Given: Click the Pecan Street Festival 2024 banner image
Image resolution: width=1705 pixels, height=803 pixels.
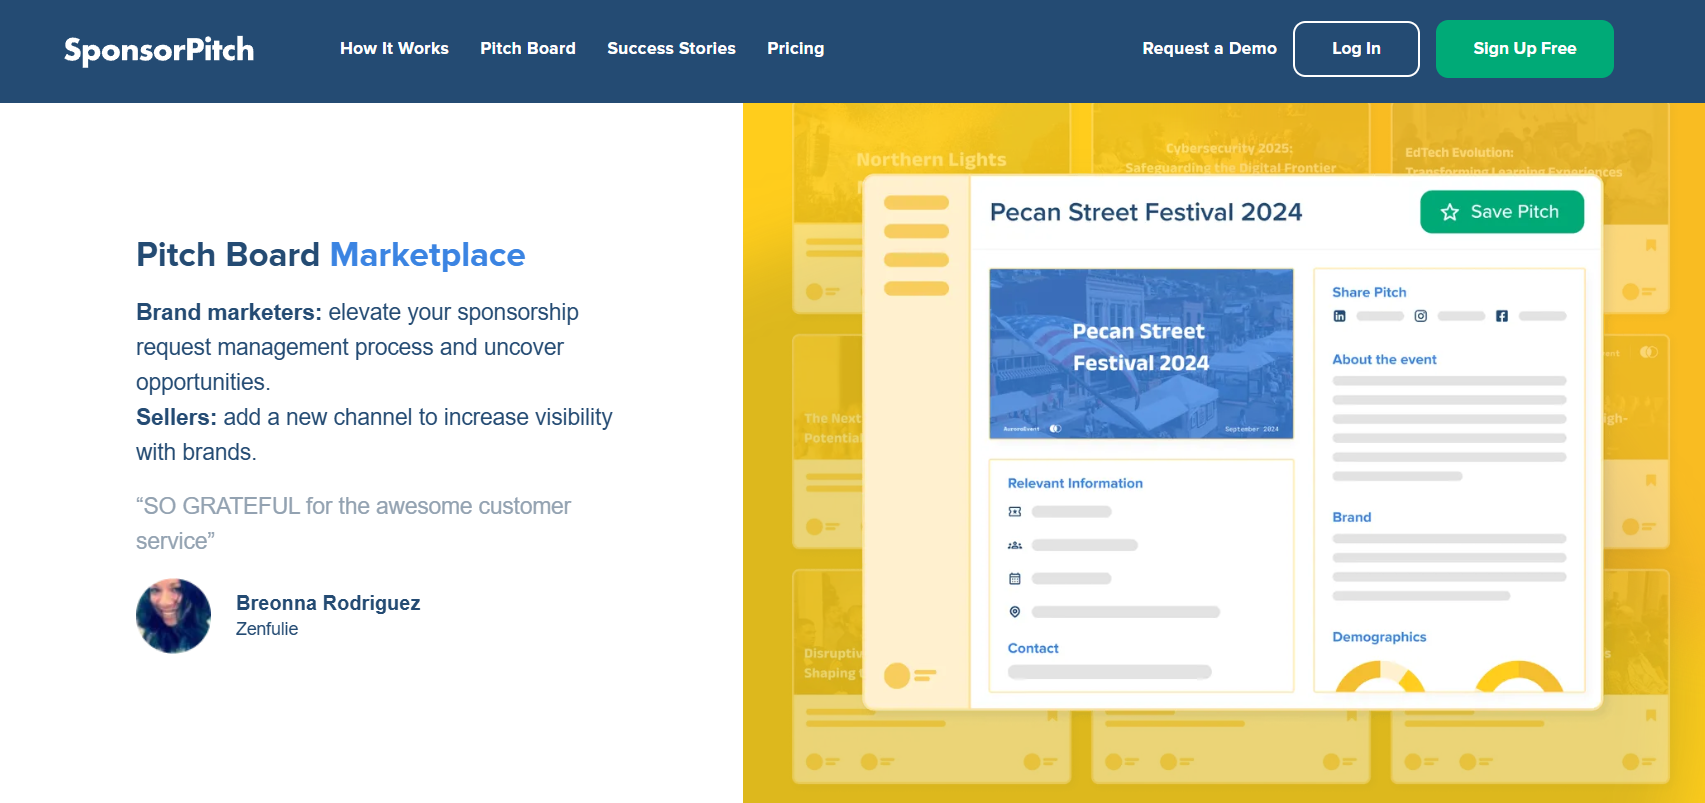Looking at the screenshot, I should (x=1141, y=353).
